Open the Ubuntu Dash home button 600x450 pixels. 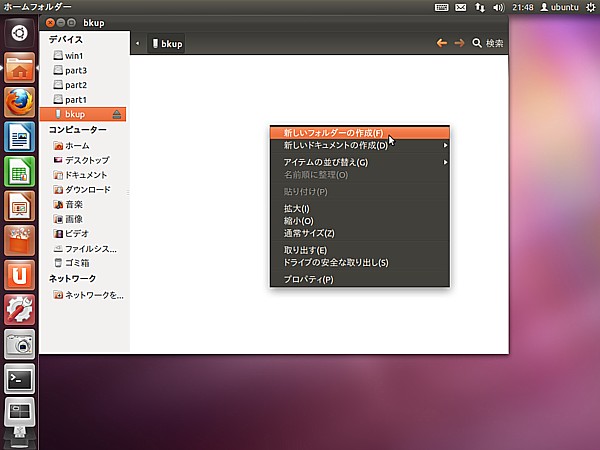[19, 33]
